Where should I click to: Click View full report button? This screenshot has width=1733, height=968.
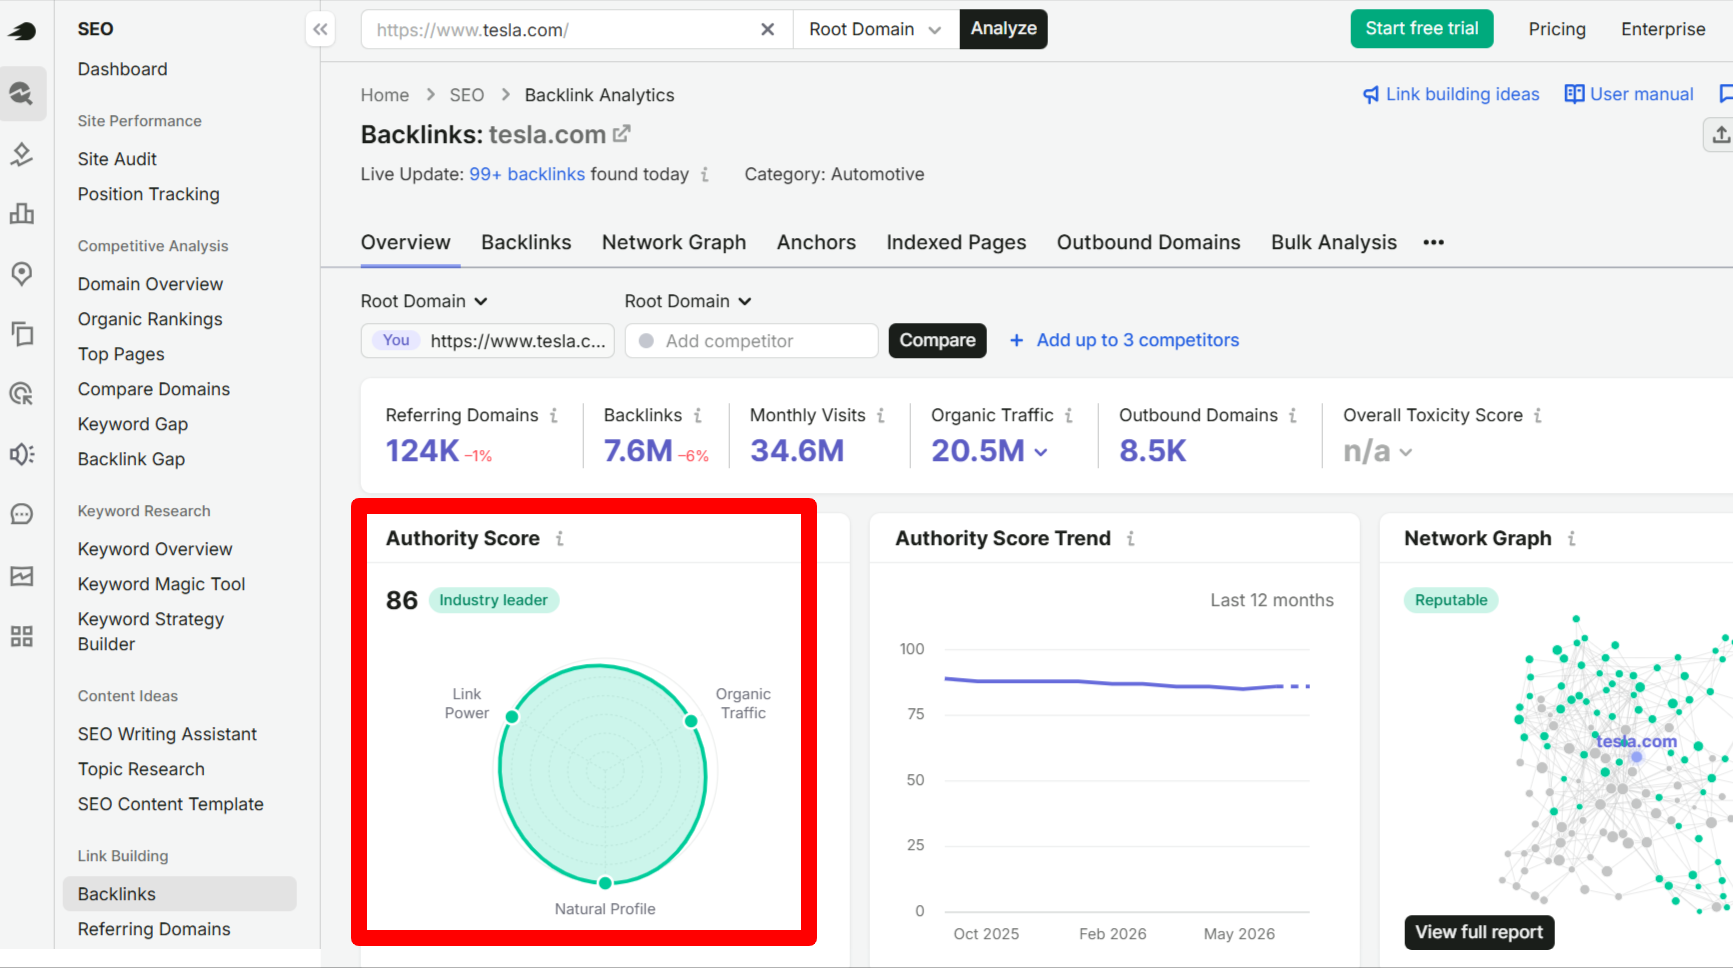(x=1479, y=932)
